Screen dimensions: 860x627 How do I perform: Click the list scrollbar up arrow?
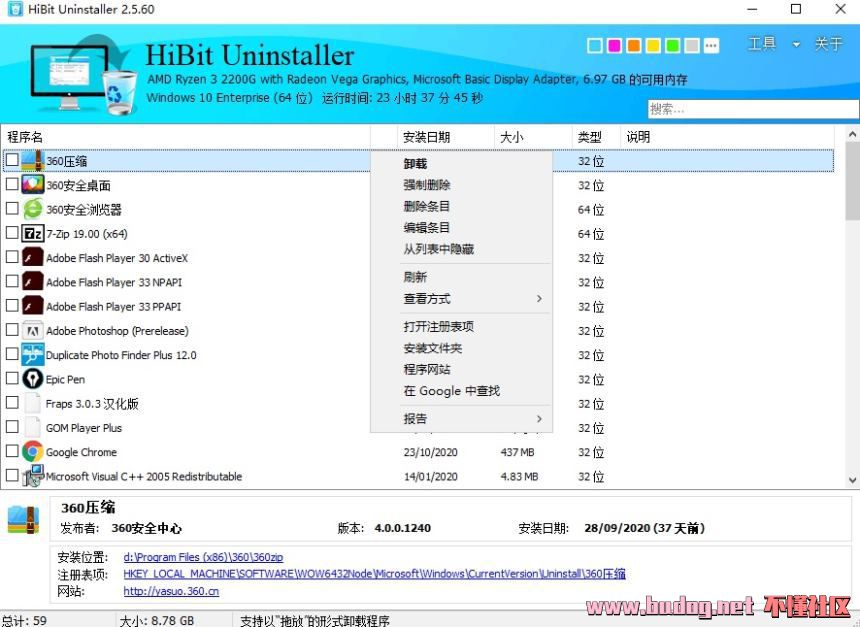(852, 133)
